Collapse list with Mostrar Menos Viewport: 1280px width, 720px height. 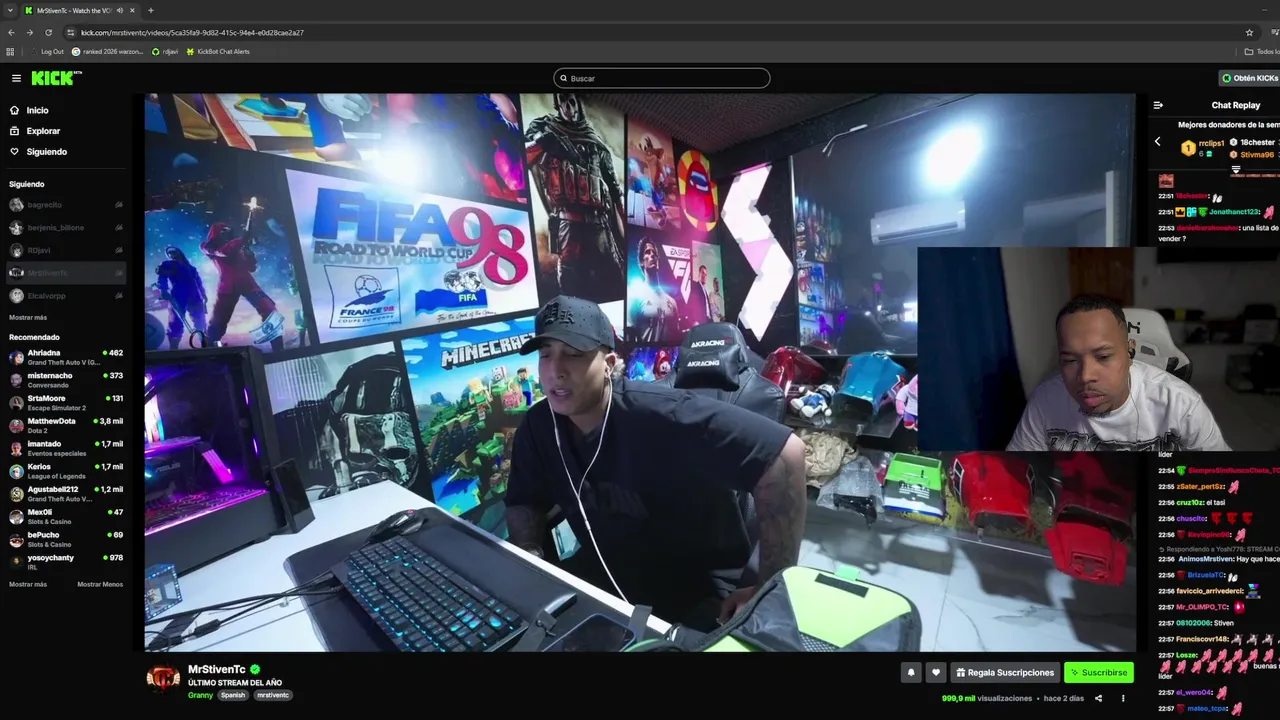click(x=100, y=584)
